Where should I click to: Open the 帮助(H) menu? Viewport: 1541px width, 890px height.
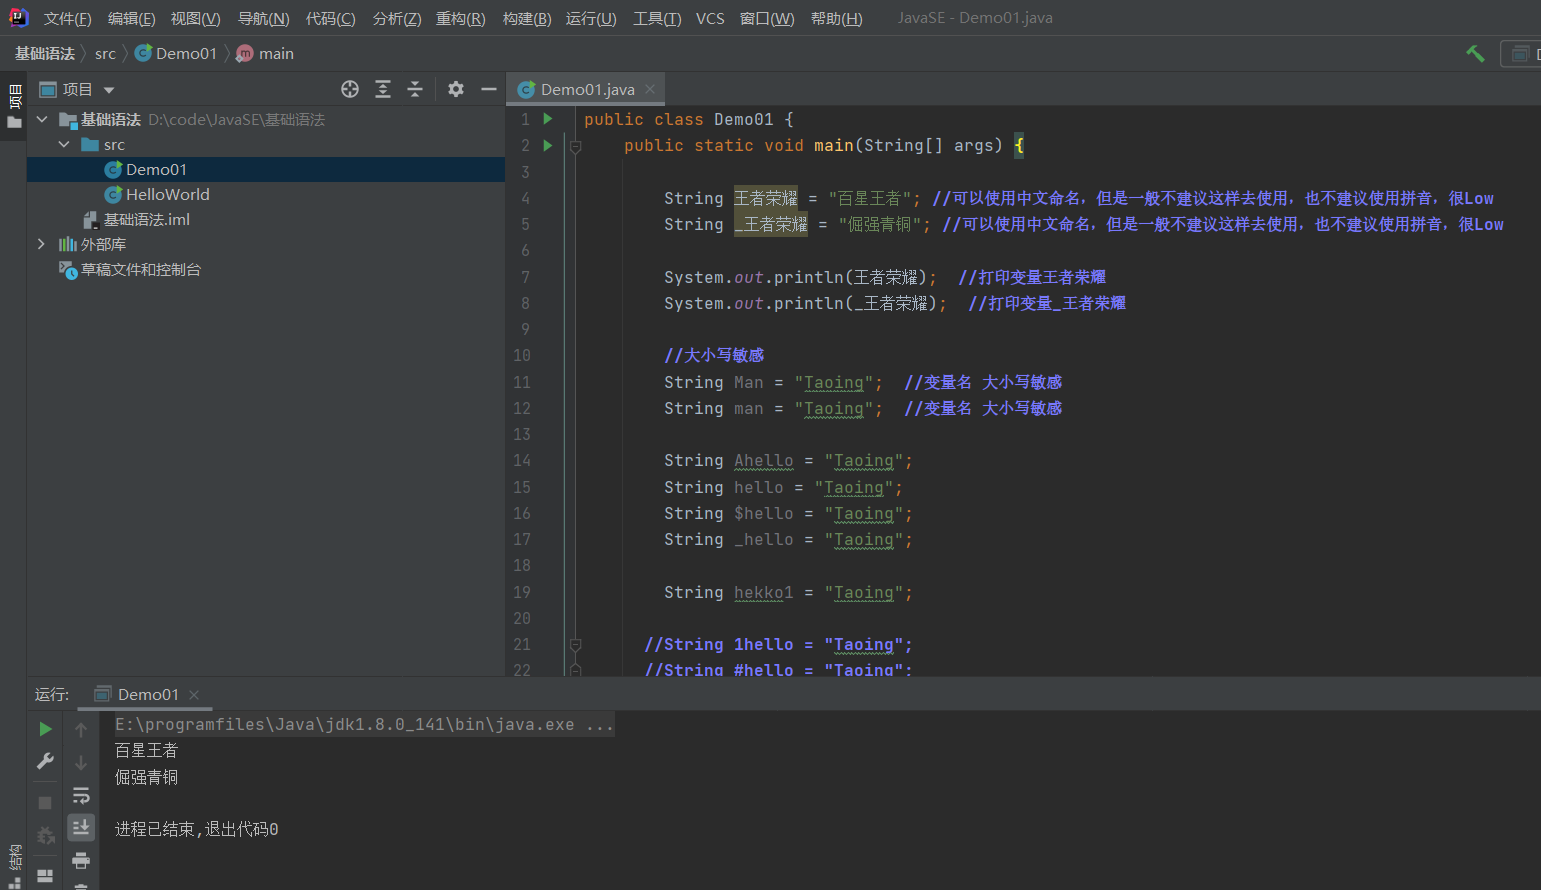click(x=836, y=19)
